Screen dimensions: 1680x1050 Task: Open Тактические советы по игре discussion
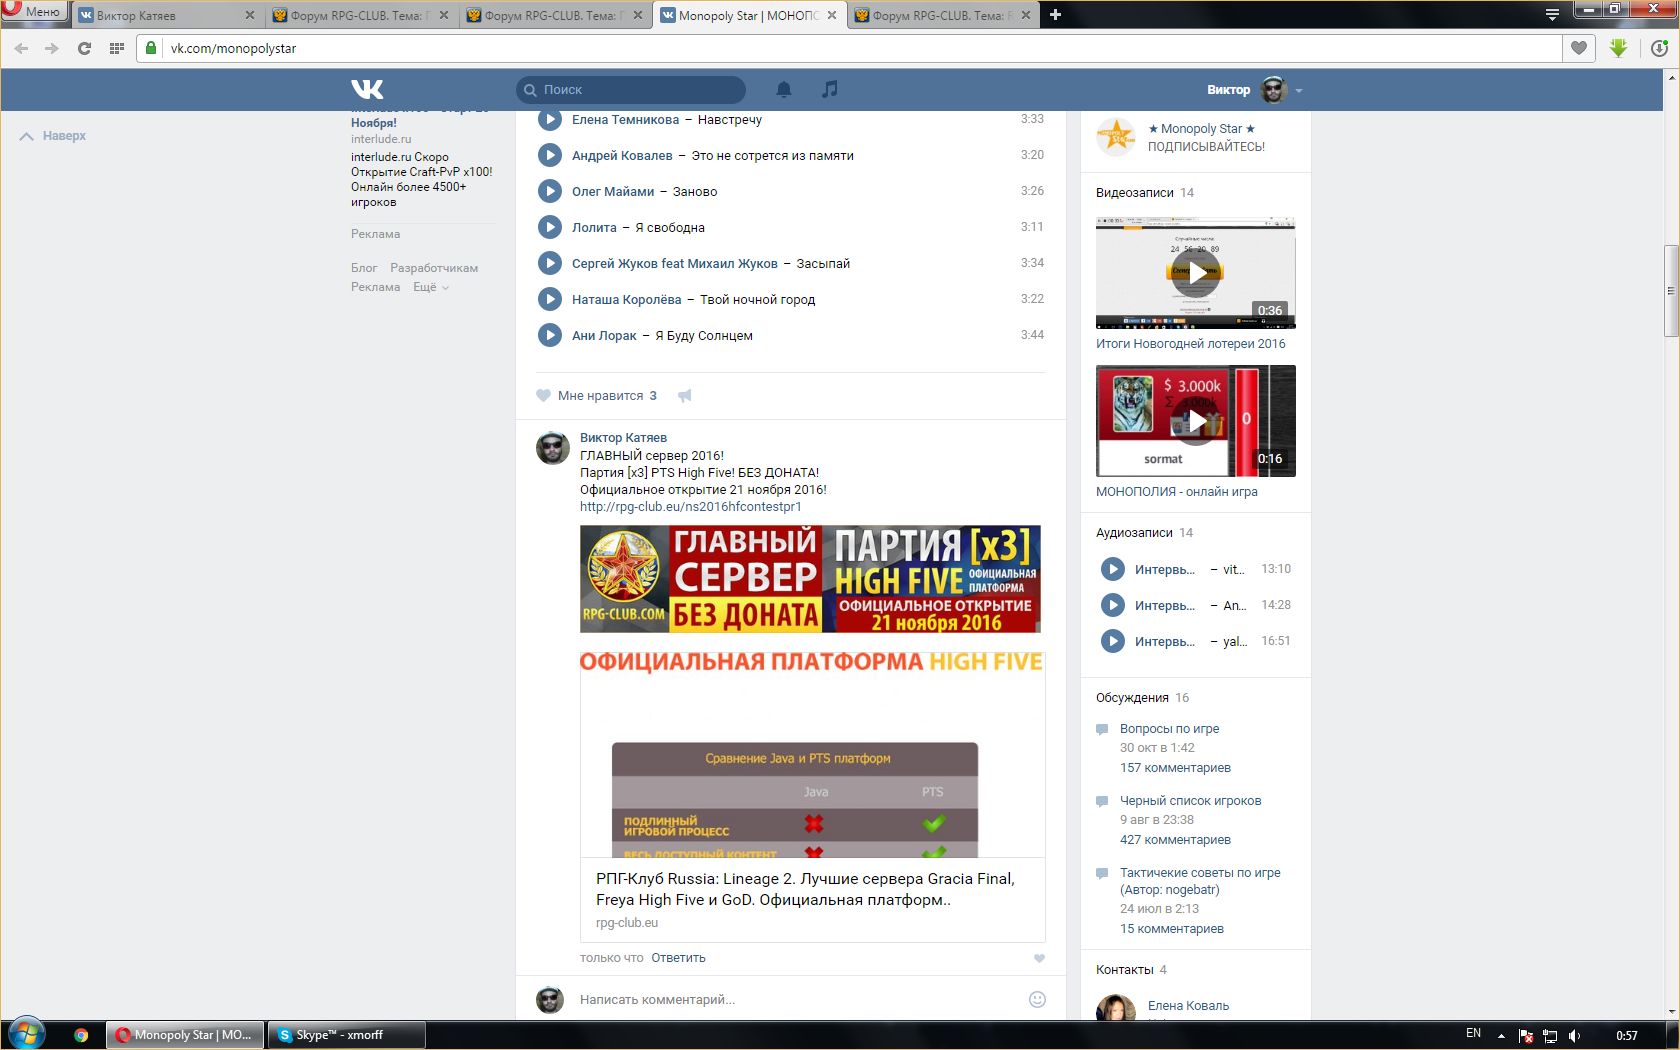1200,881
